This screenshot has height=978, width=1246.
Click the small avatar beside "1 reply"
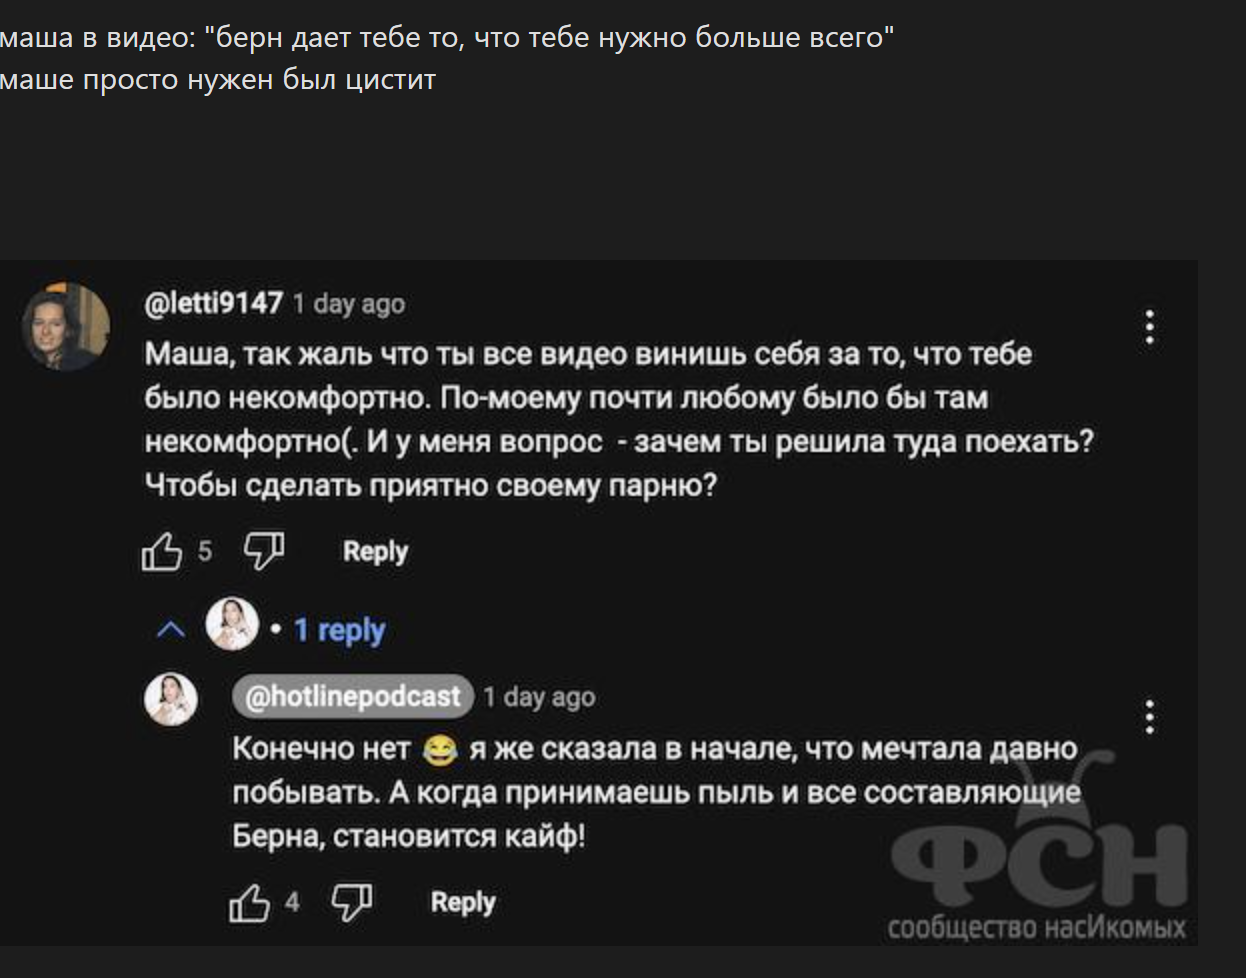232,625
